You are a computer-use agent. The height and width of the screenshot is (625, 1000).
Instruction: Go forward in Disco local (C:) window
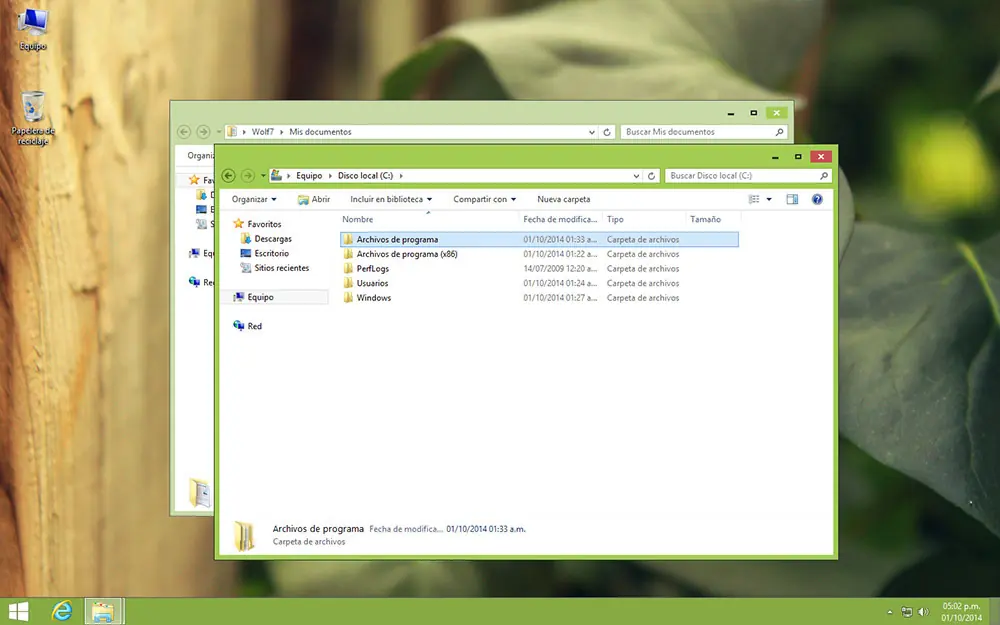coord(247,175)
